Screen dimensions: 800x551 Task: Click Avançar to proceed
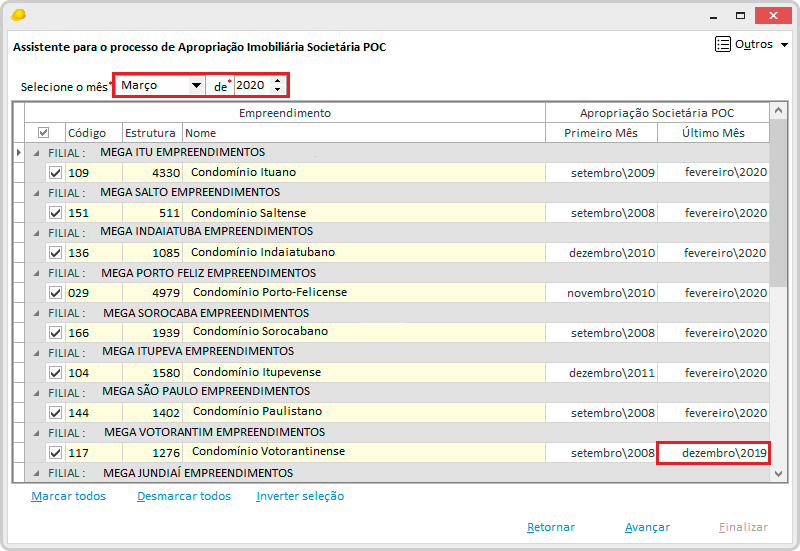tap(647, 527)
